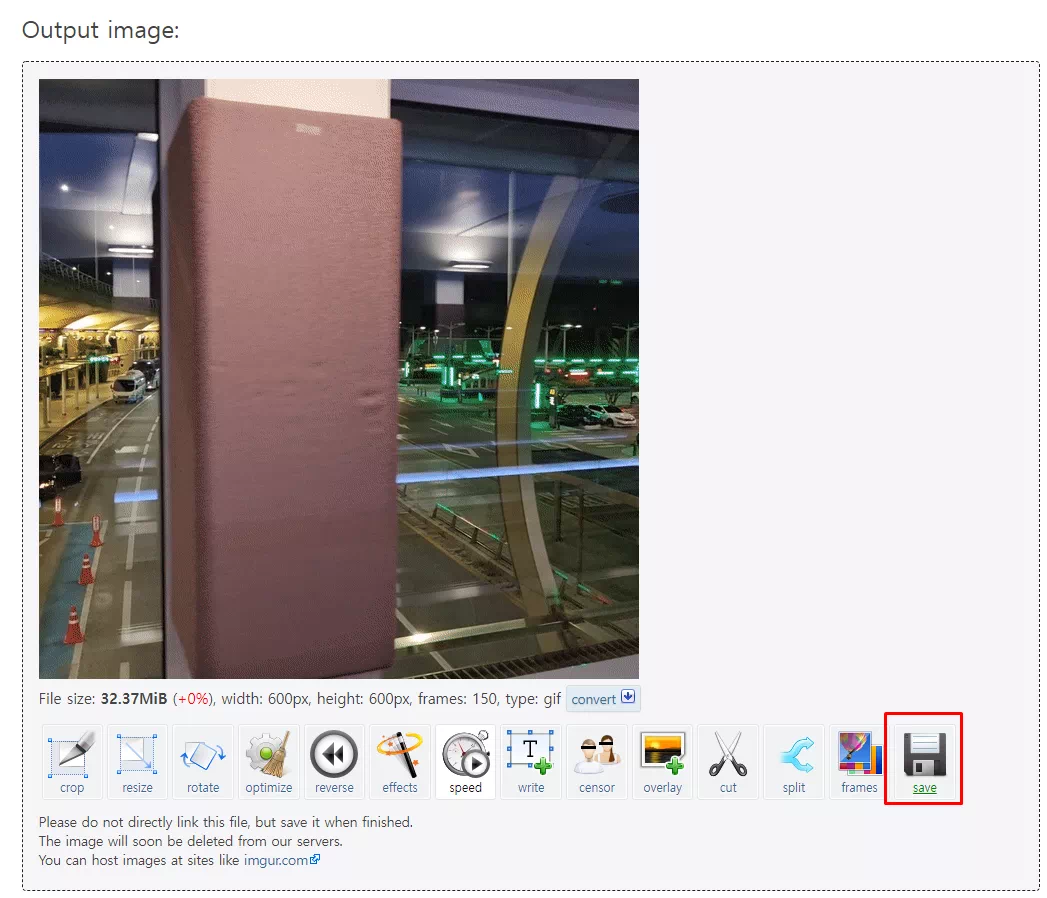Open the imgur.com link
Screen dimensions: 1047x898
coord(282,860)
